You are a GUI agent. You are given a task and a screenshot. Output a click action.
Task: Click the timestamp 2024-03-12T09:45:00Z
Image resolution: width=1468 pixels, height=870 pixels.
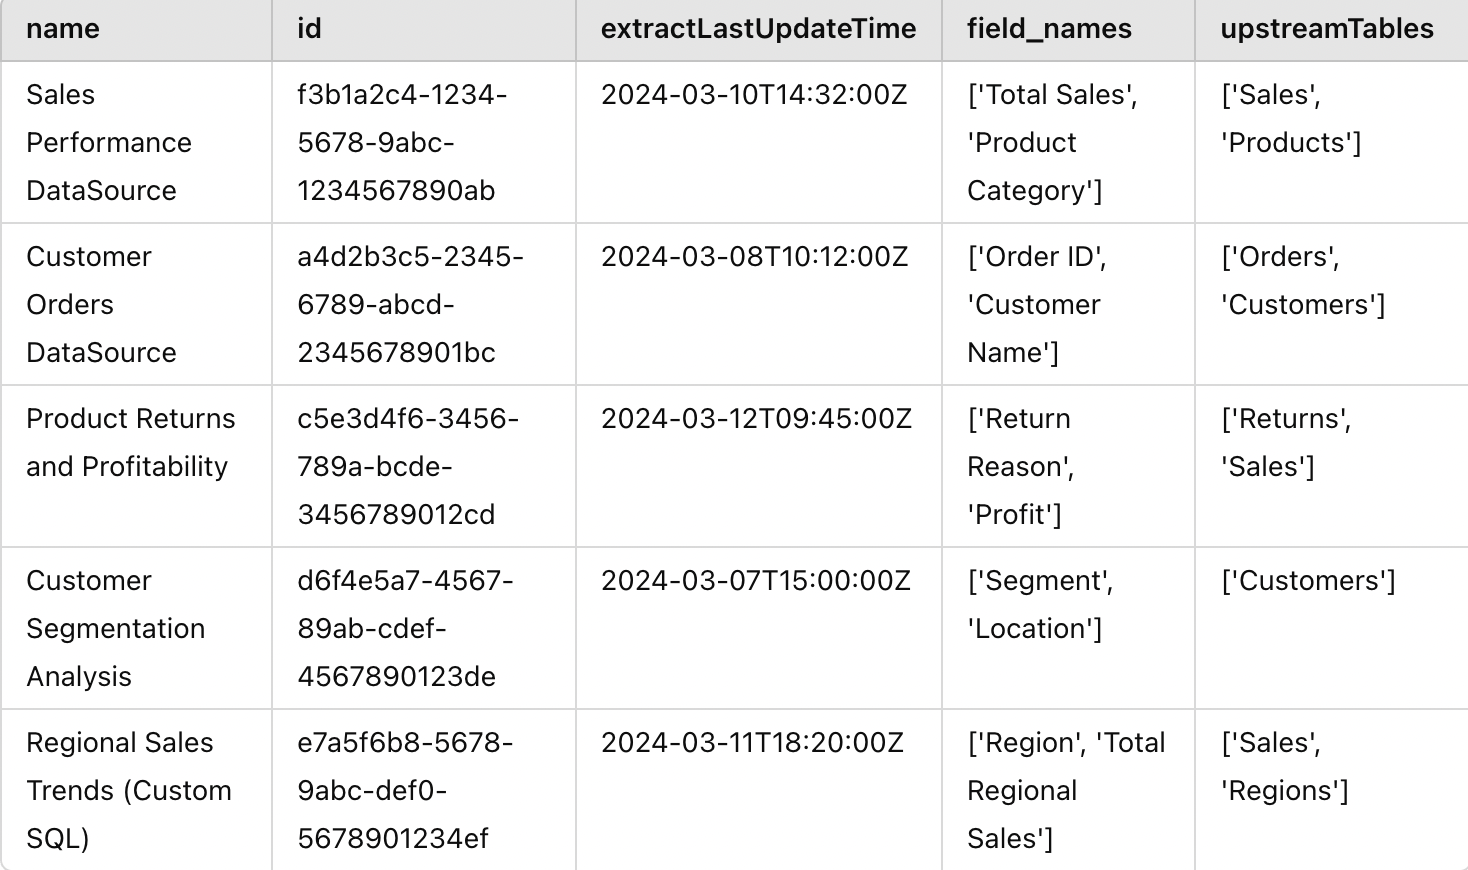tap(756, 419)
